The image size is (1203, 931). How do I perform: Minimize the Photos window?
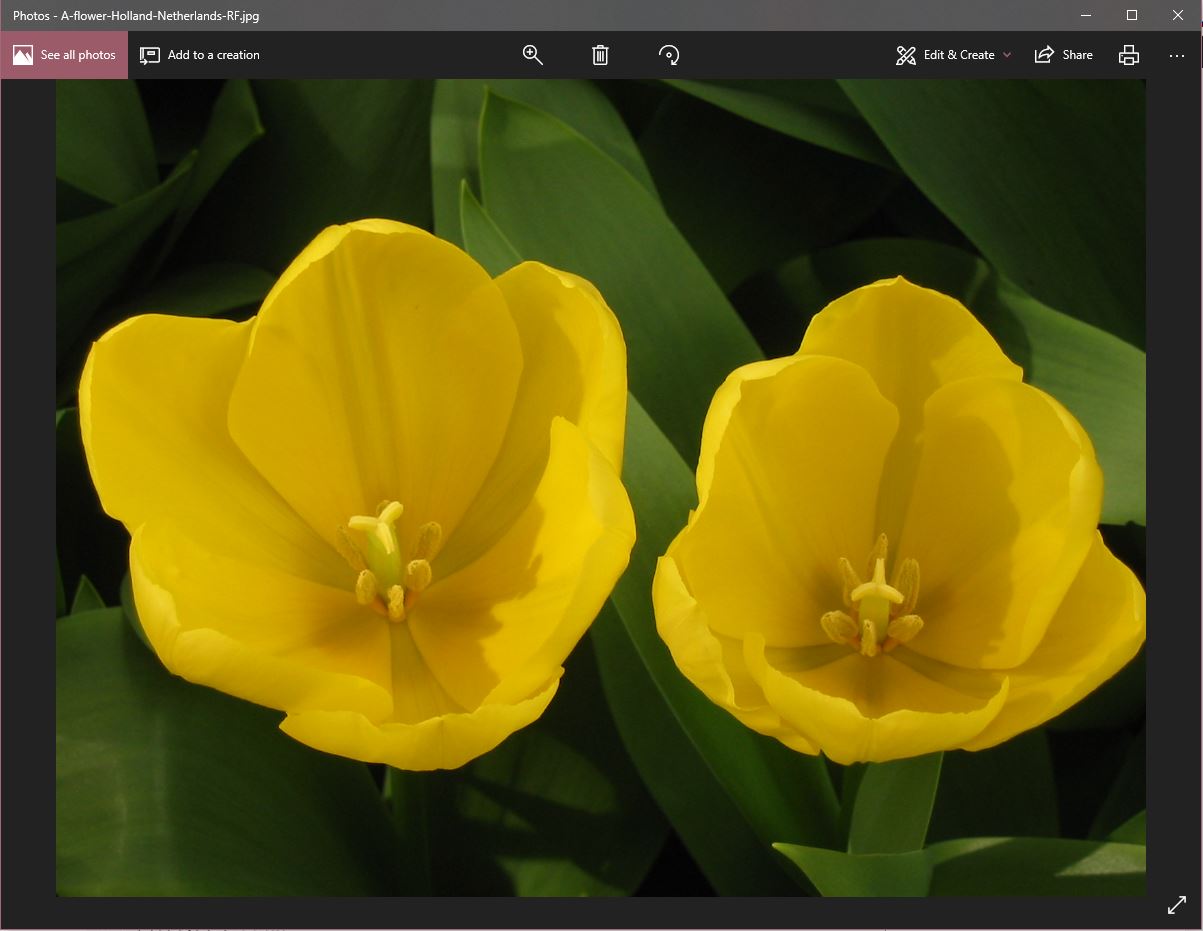[x=1086, y=15]
